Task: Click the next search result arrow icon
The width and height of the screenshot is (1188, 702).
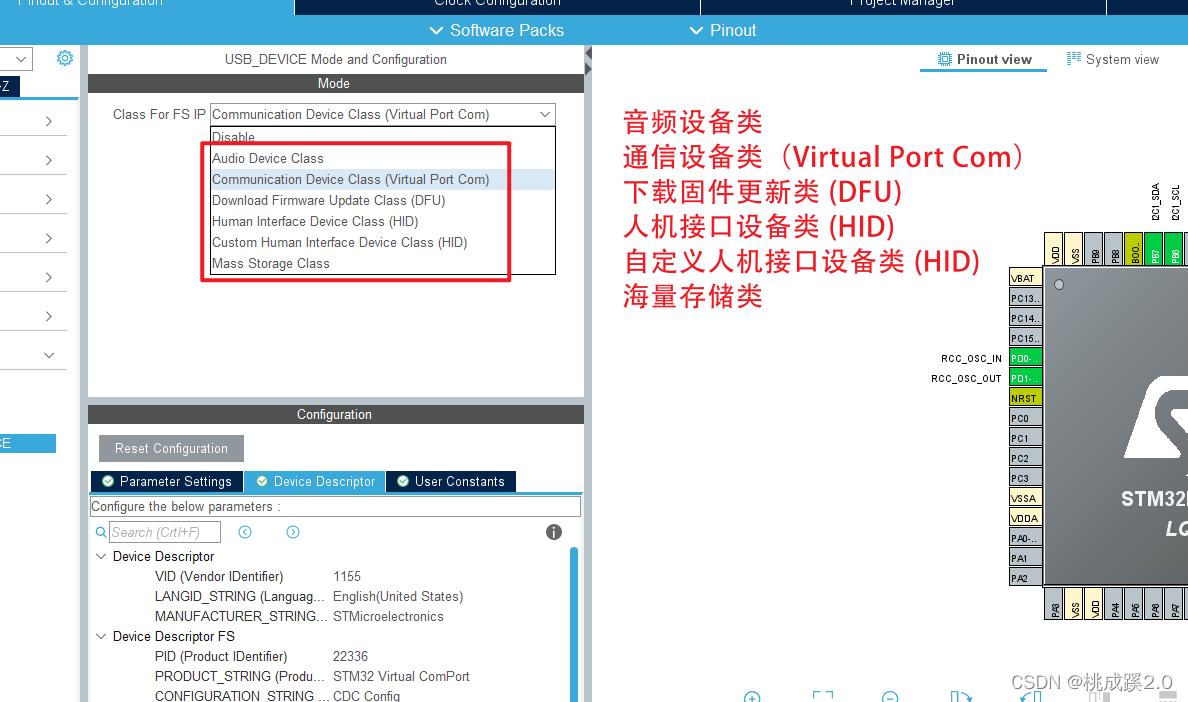Action: pos(292,532)
